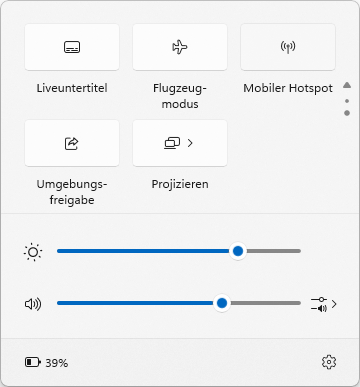Open Umgebungsfreigabe nearby sharing tile

coord(72,143)
